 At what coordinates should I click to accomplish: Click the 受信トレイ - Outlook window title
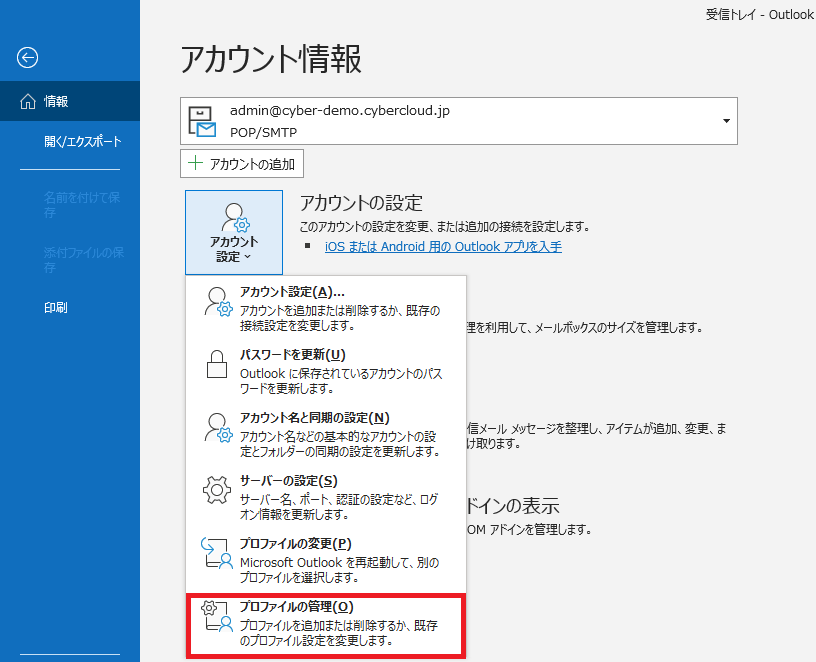pyautogui.click(x=760, y=14)
